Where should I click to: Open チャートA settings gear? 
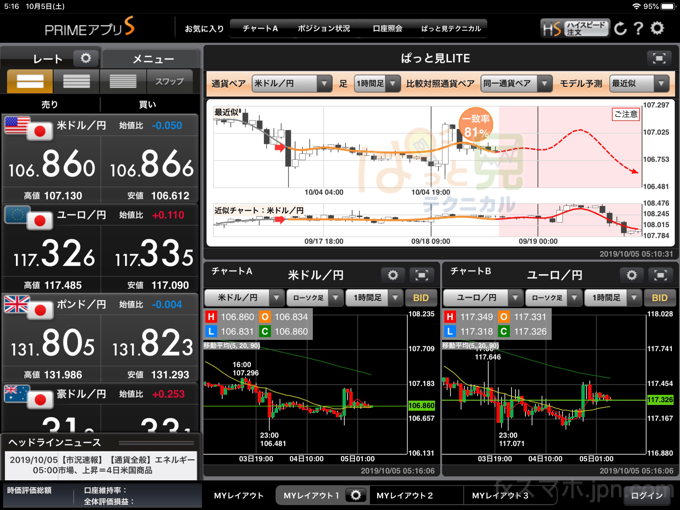coord(392,275)
